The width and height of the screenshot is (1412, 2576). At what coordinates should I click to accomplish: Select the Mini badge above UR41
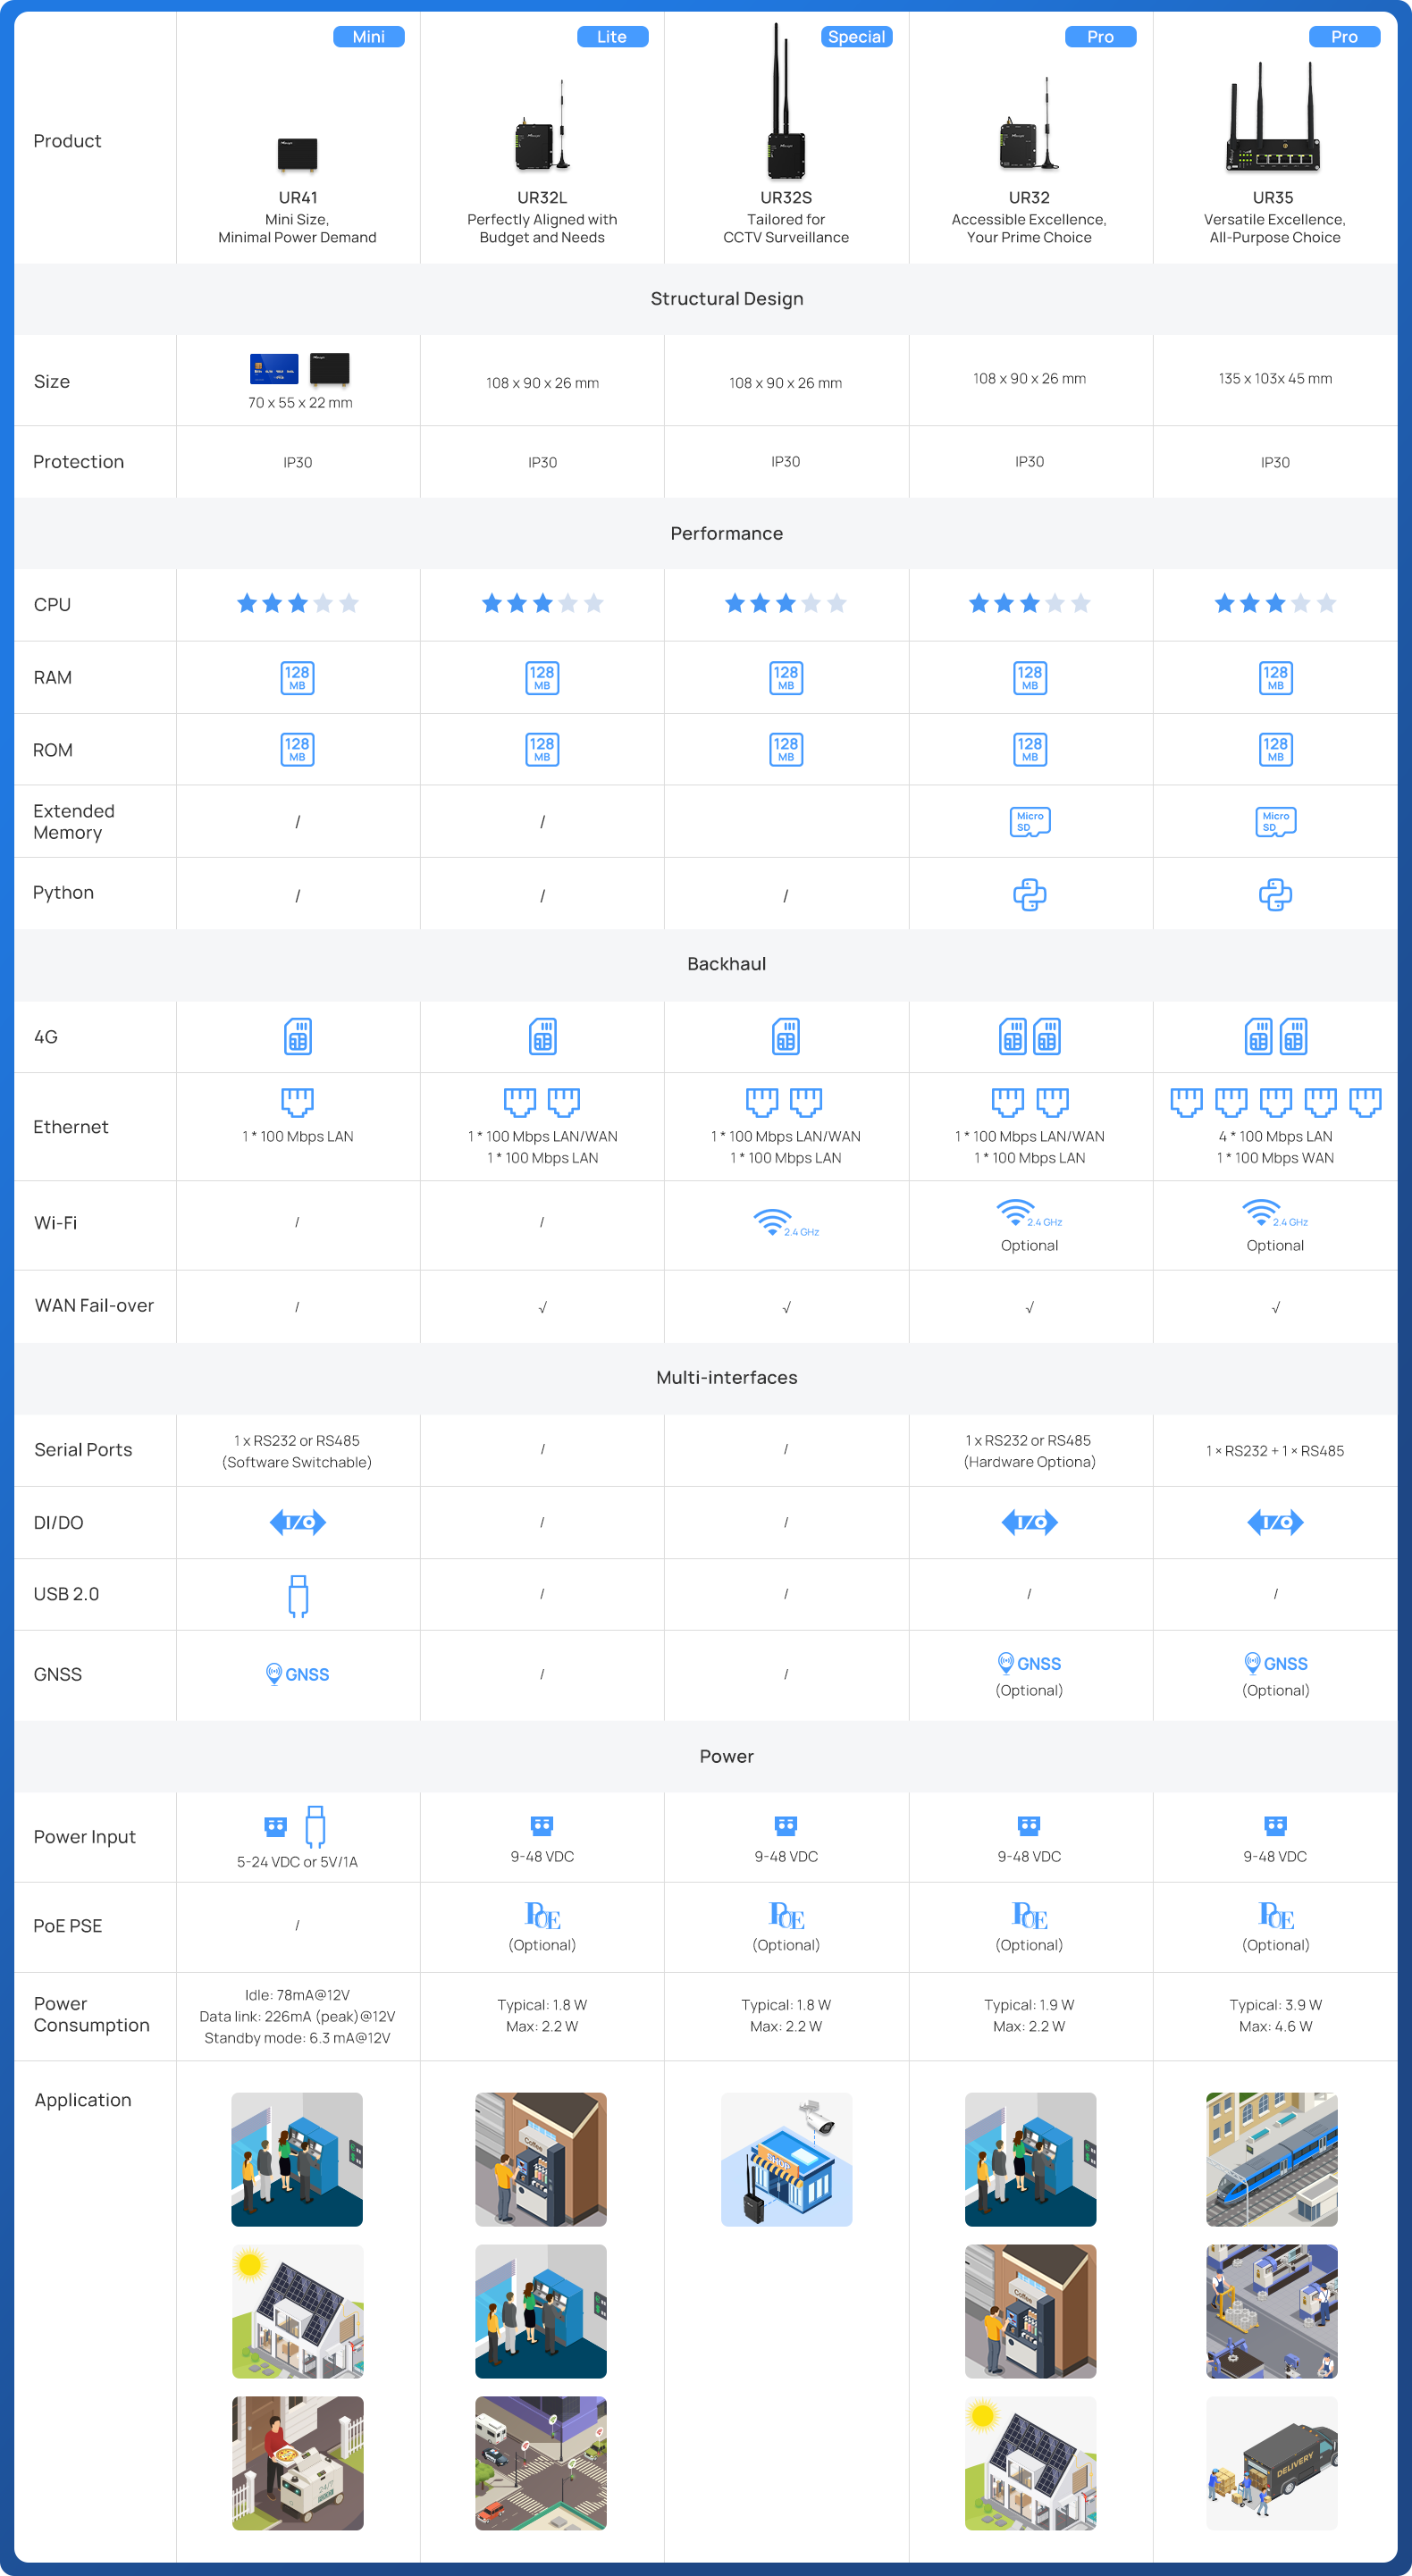pos(368,37)
